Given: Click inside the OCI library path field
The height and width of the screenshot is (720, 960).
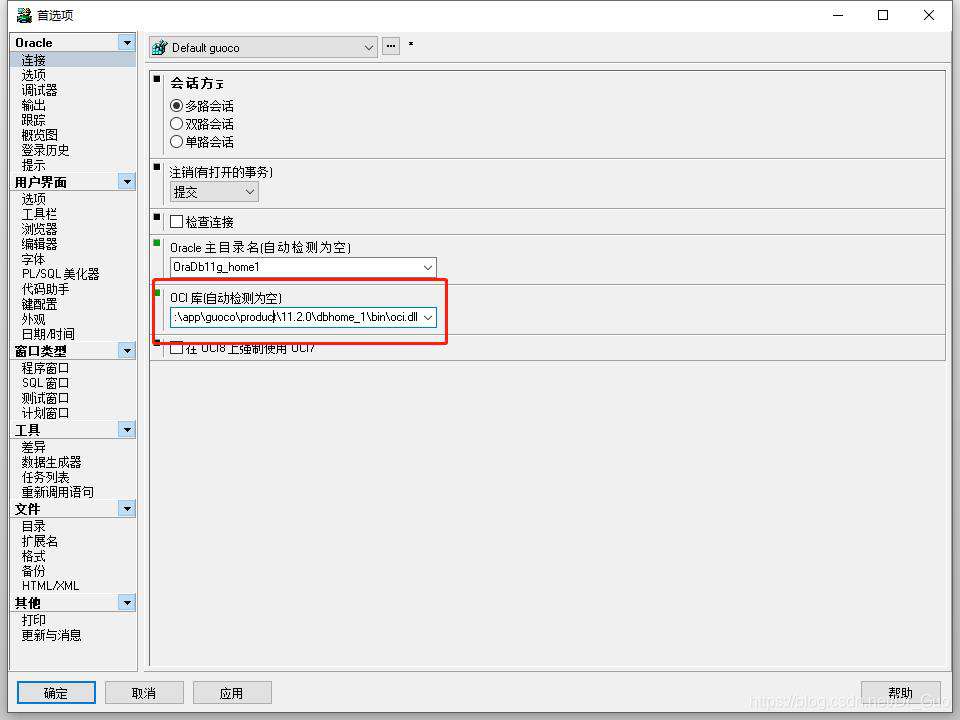Looking at the screenshot, I should pyautogui.click(x=296, y=317).
